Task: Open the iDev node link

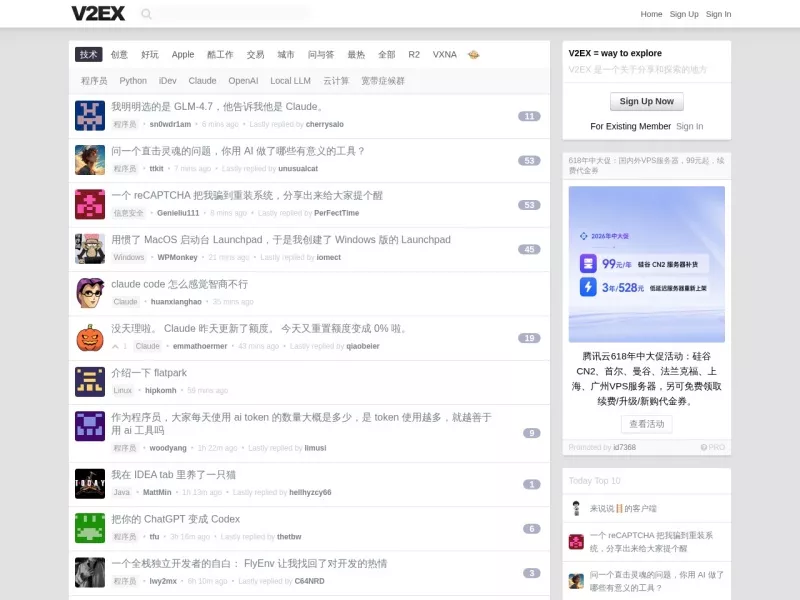Action: [x=167, y=81]
